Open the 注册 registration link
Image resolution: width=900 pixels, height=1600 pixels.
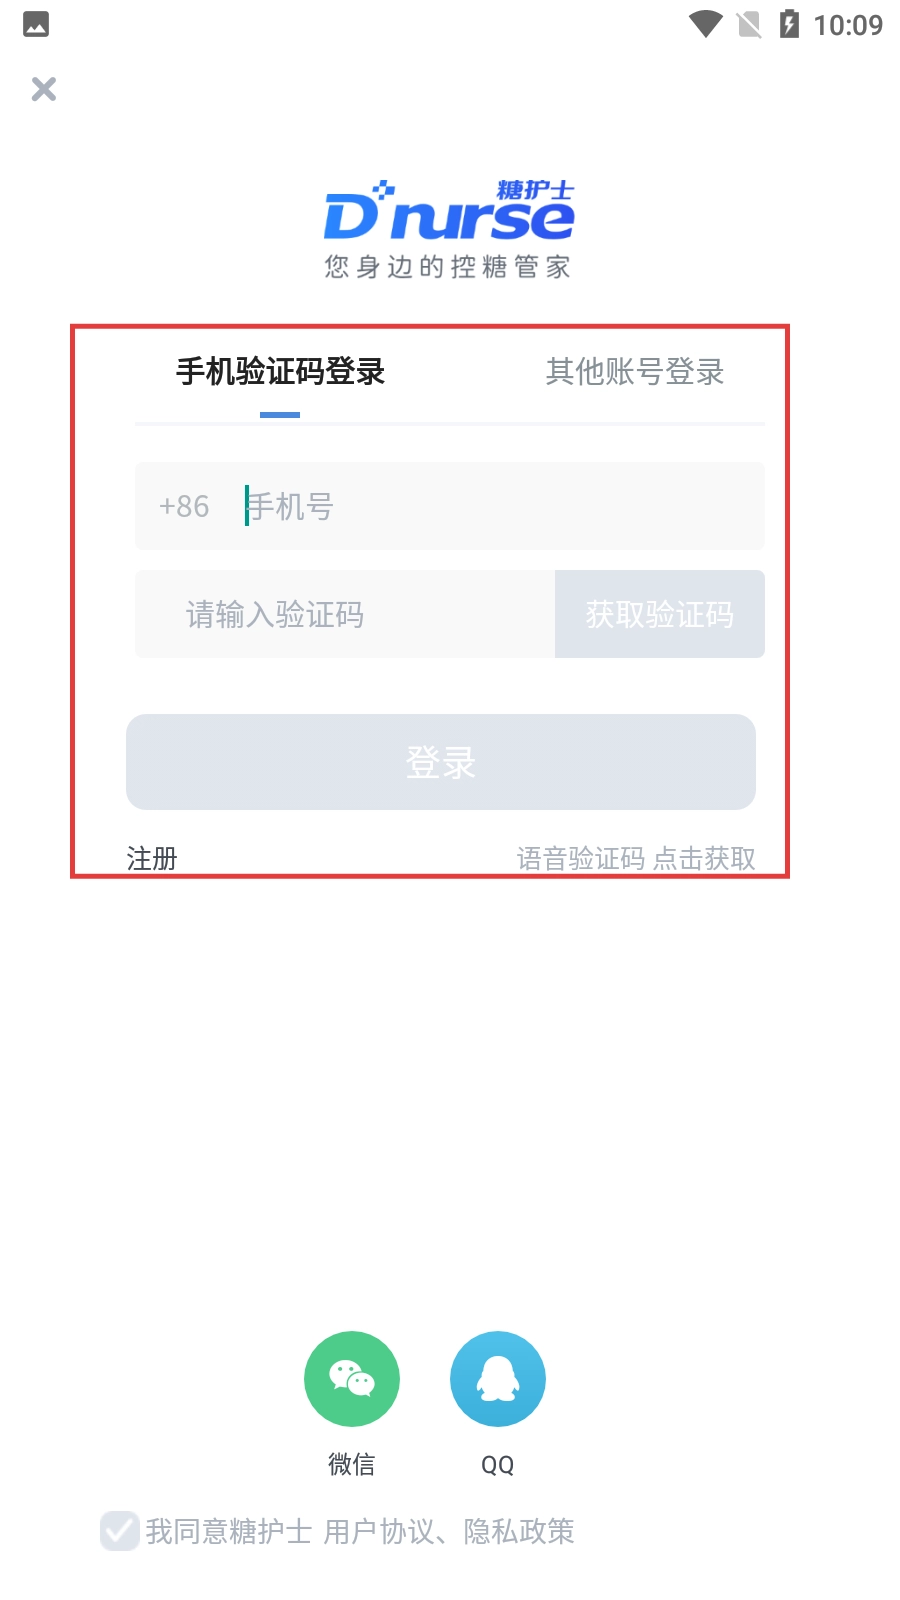click(x=152, y=858)
